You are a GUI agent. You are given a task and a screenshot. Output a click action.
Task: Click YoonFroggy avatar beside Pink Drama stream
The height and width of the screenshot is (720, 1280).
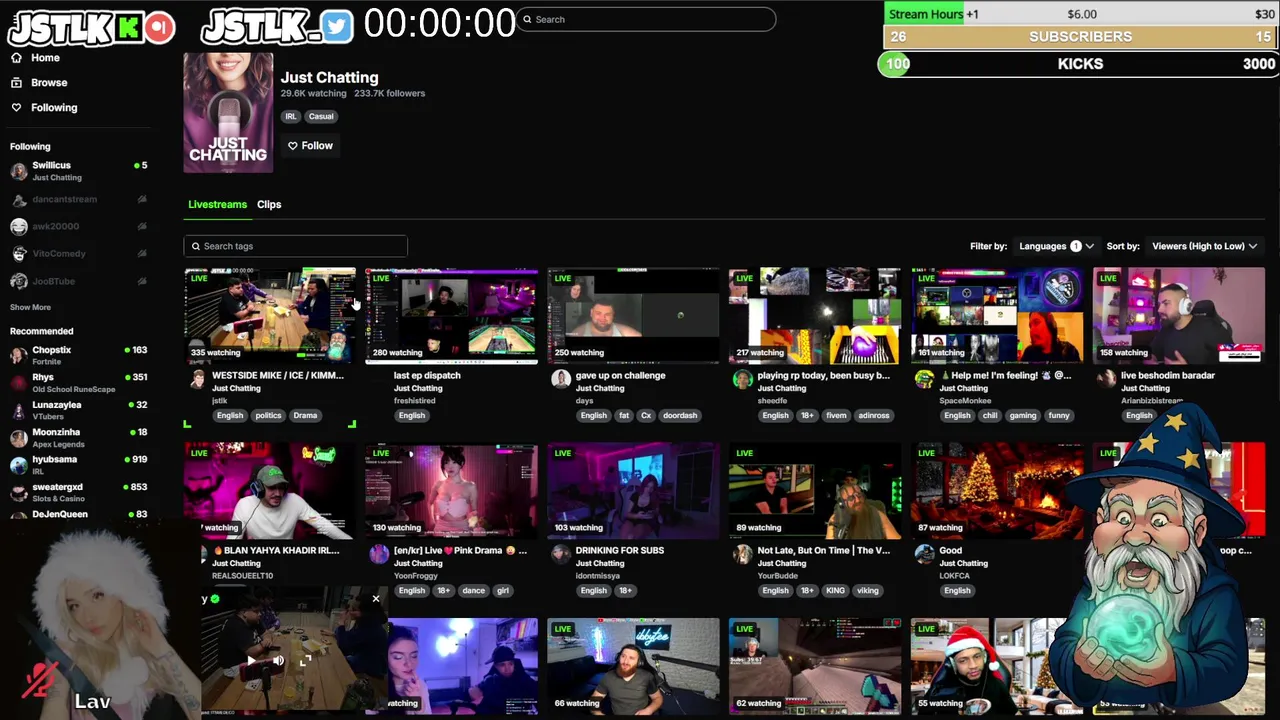379,554
